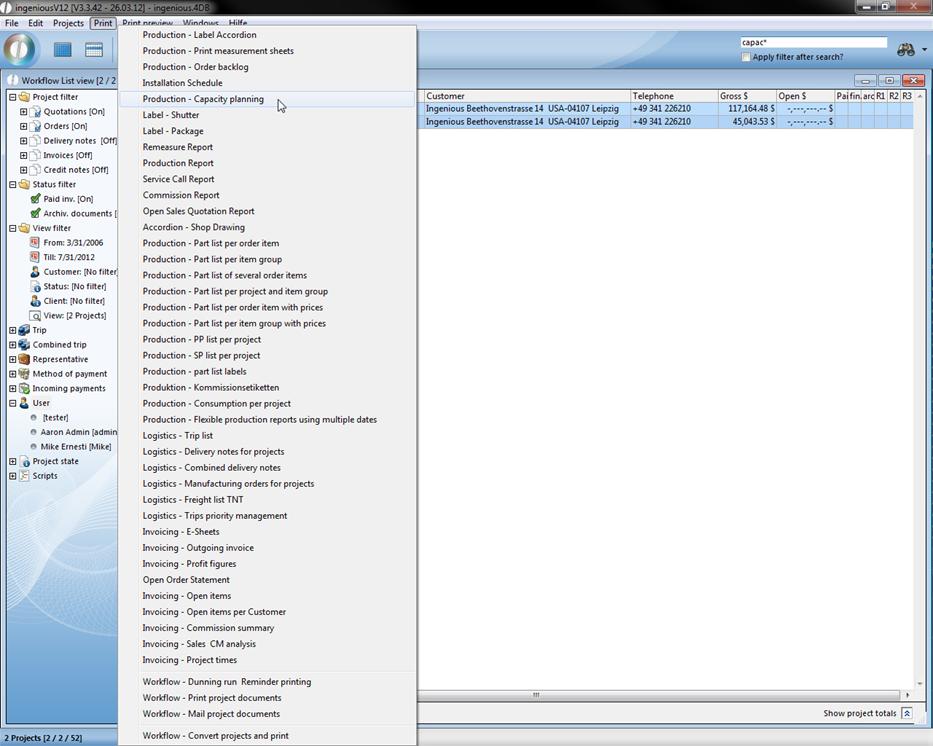Select Mike Ernesti user in tree
Viewport: 933px width, 746px height.
click(75, 447)
